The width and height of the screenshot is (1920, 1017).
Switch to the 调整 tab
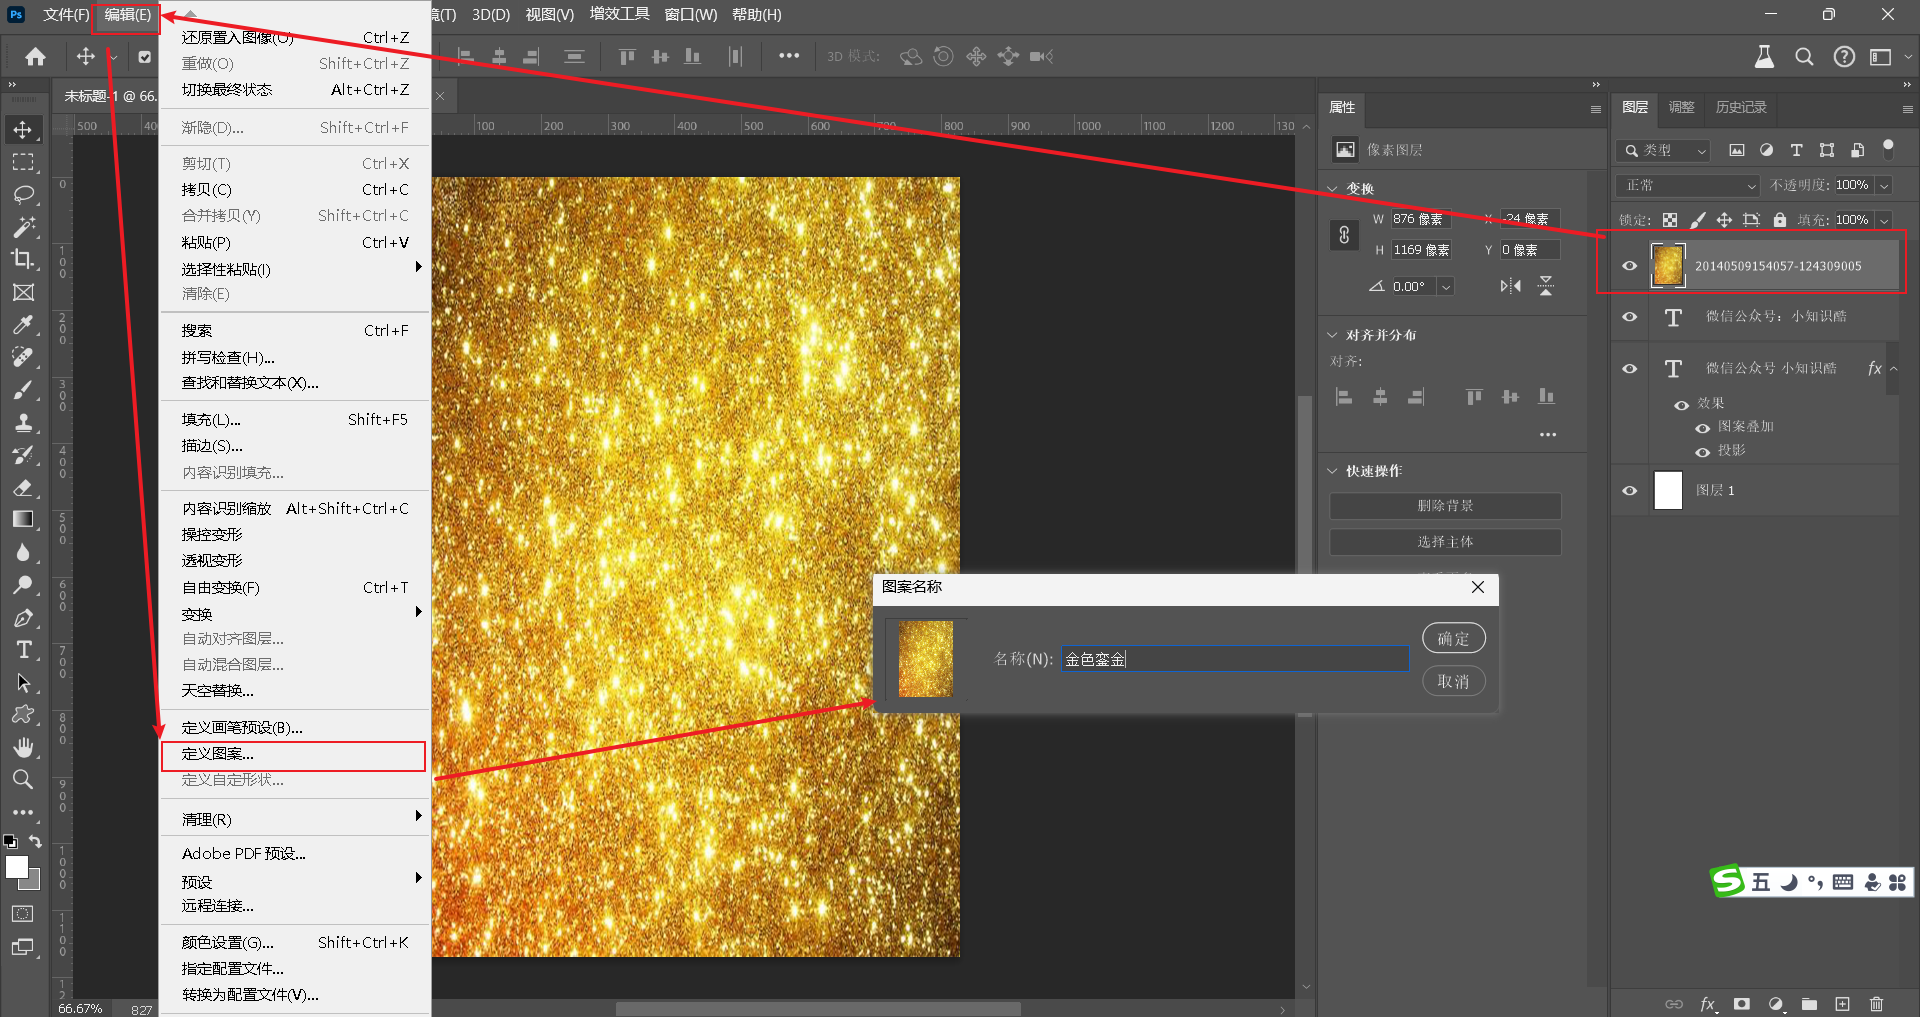(1681, 107)
